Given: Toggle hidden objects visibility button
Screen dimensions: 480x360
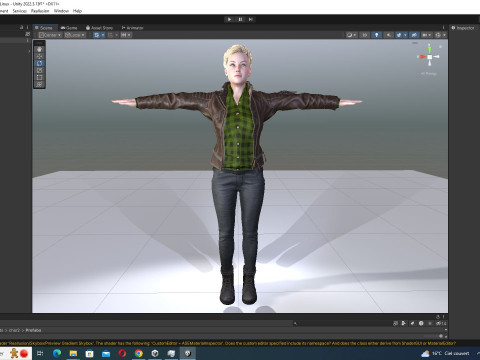Looking at the screenshot, I should pyautogui.click(x=414, y=35).
